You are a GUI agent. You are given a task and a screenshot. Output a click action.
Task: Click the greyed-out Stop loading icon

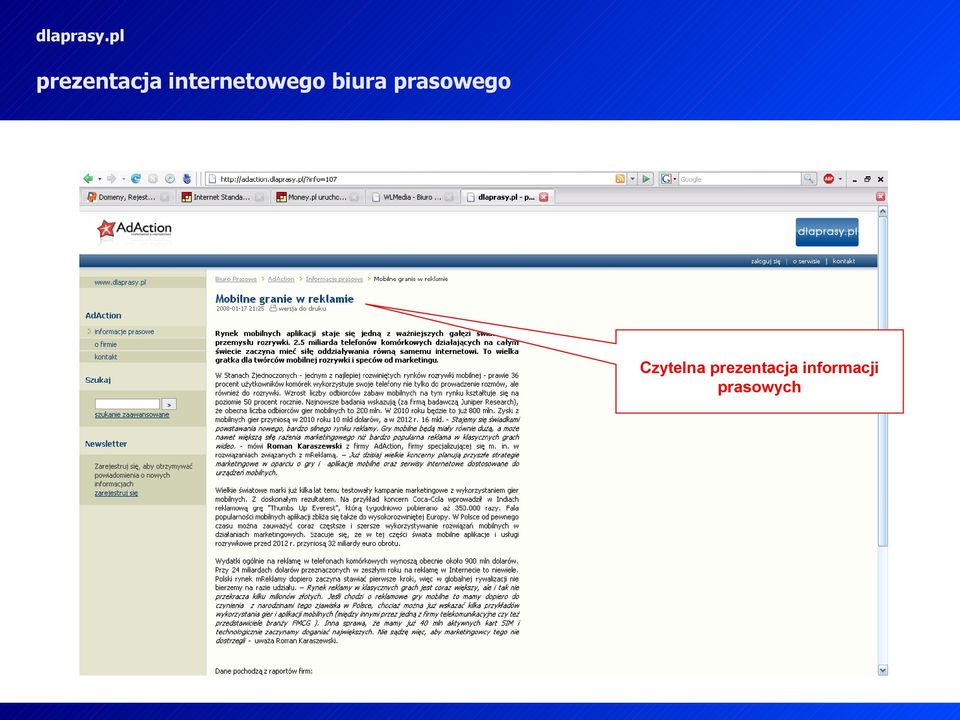153,179
